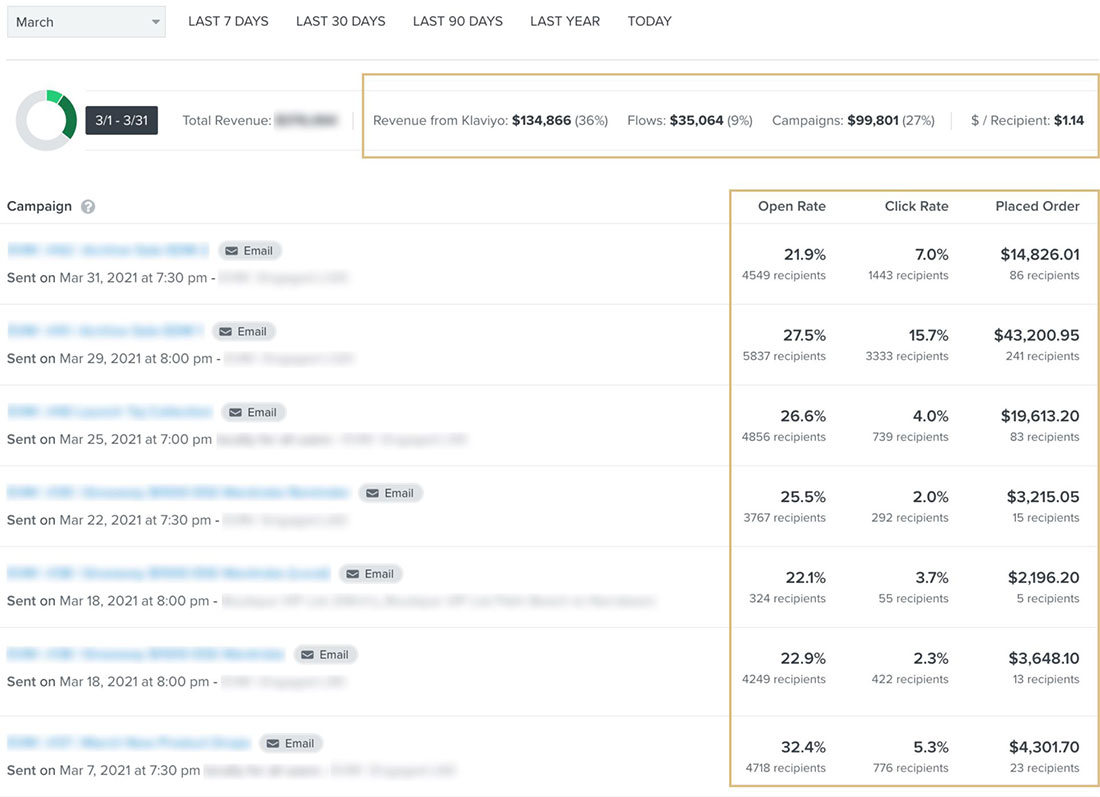Open the campaign sent Mar 25, 2021
Screen dimensions: 1100x797
[110, 412]
